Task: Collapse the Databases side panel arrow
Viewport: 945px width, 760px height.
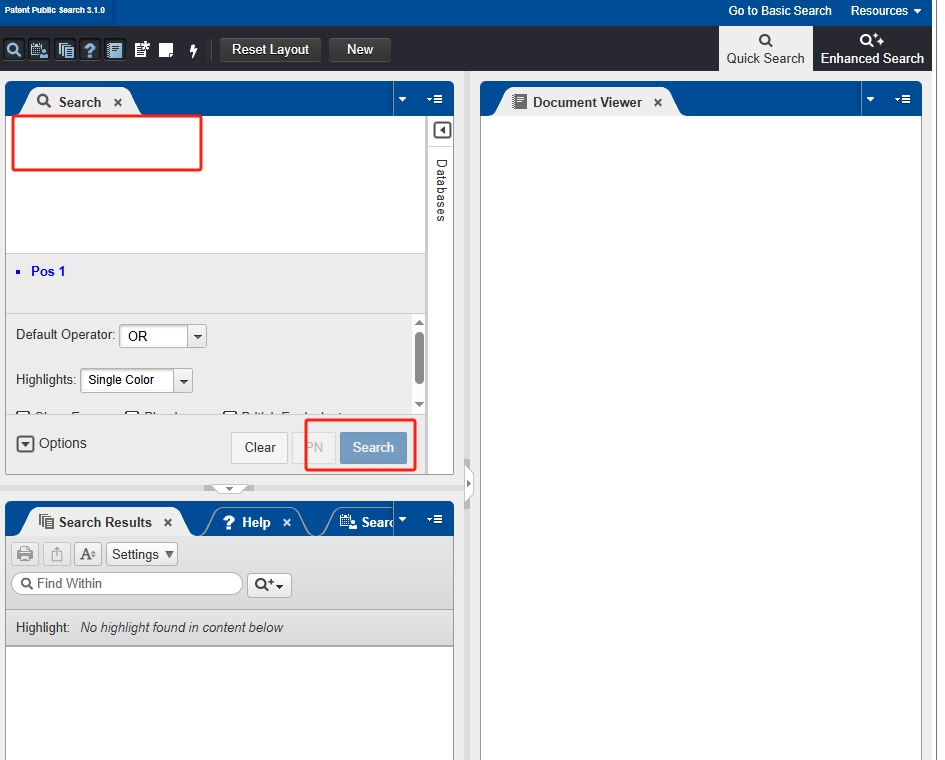Action: click(x=442, y=130)
